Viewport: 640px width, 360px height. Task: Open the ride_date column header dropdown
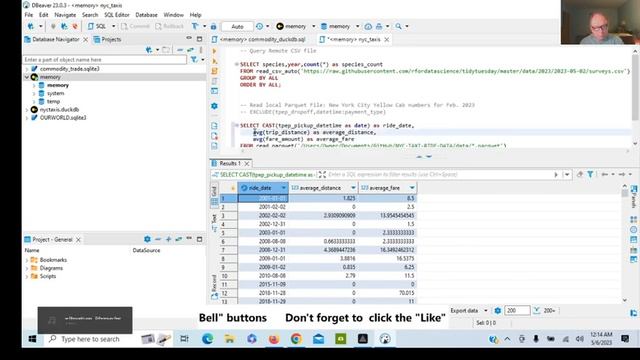(284, 188)
